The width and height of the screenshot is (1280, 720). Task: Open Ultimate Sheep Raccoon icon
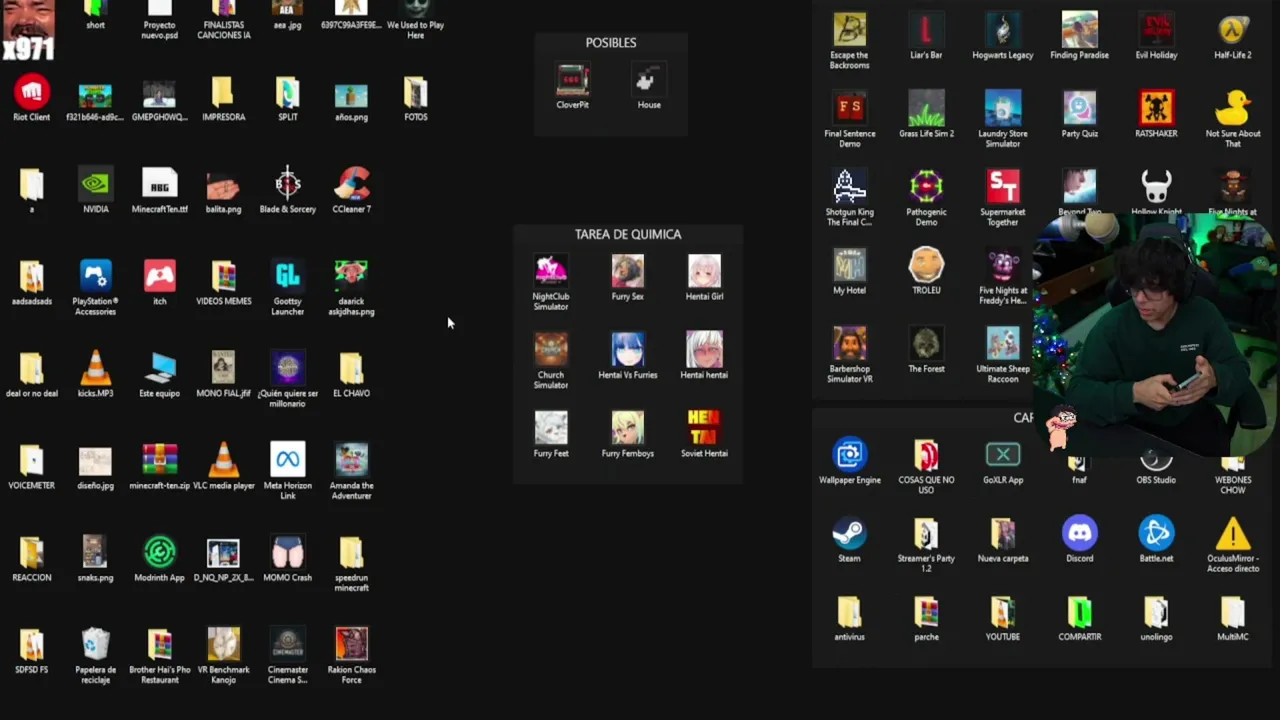(1003, 344)
